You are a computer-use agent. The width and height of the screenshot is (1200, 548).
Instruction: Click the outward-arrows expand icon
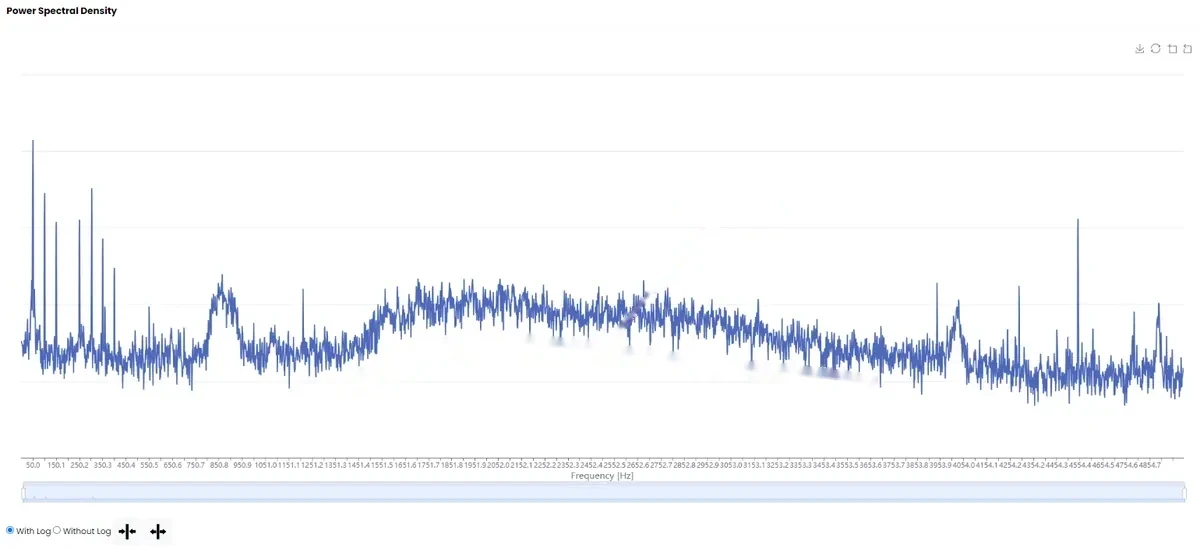tap(158, 532)
